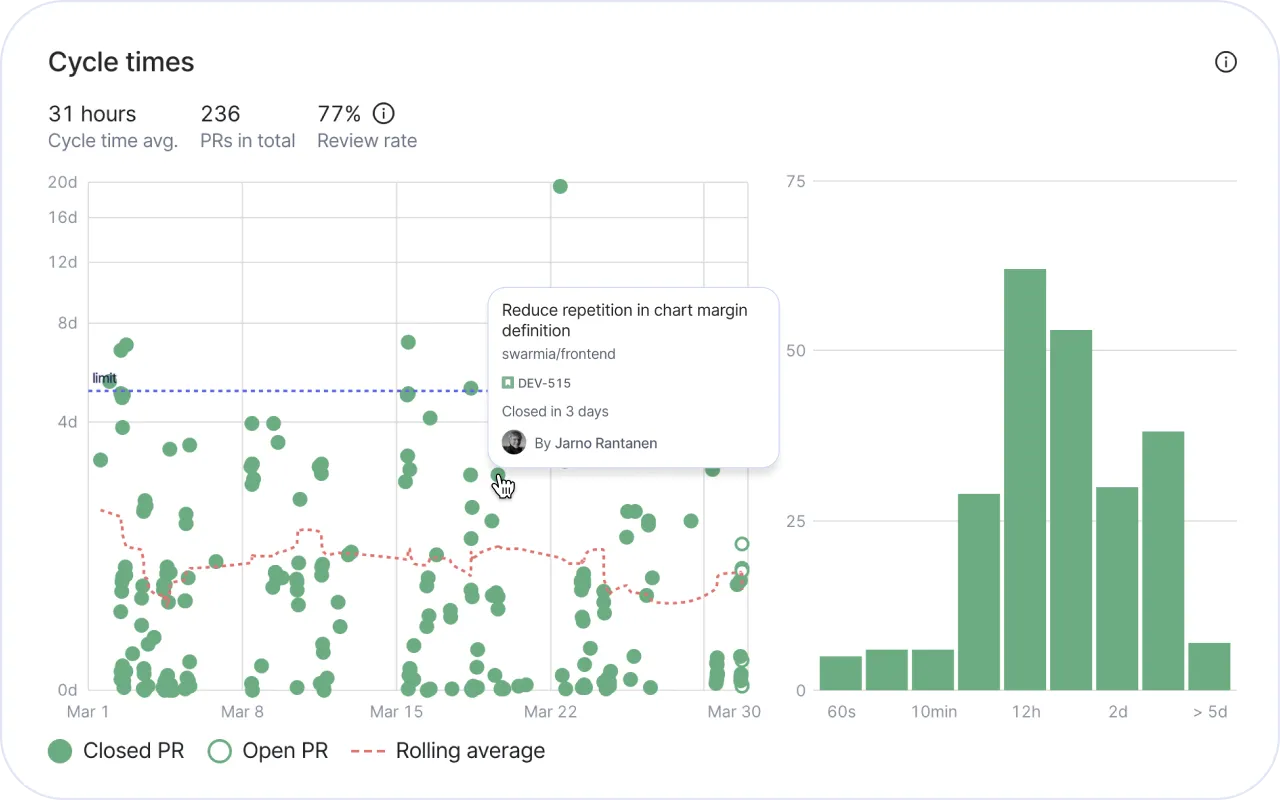Click the info icon beside the Cycle times title
This screenshot has height=800, width=1280.
click(x=1225, y=62)
